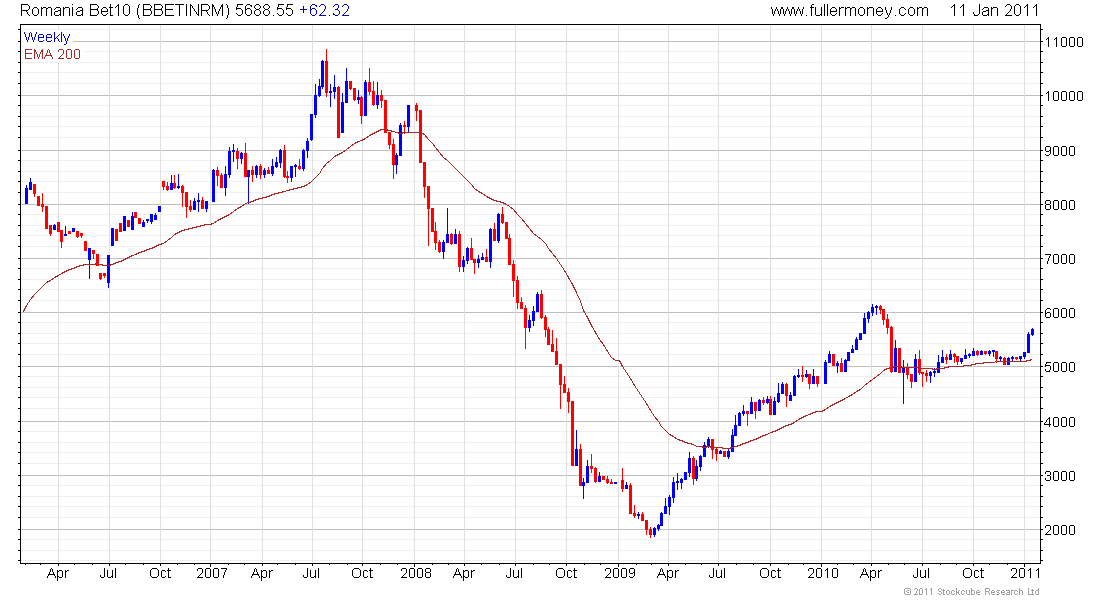Image resolution: width=1100 pixels, height=600 pixels.
Task: Click the 7000 price axis label
Action: [1060, 259]
